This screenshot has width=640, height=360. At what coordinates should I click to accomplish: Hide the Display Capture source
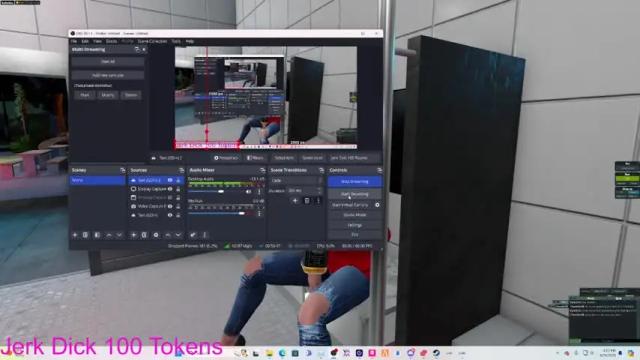click(x=170, y=189)
